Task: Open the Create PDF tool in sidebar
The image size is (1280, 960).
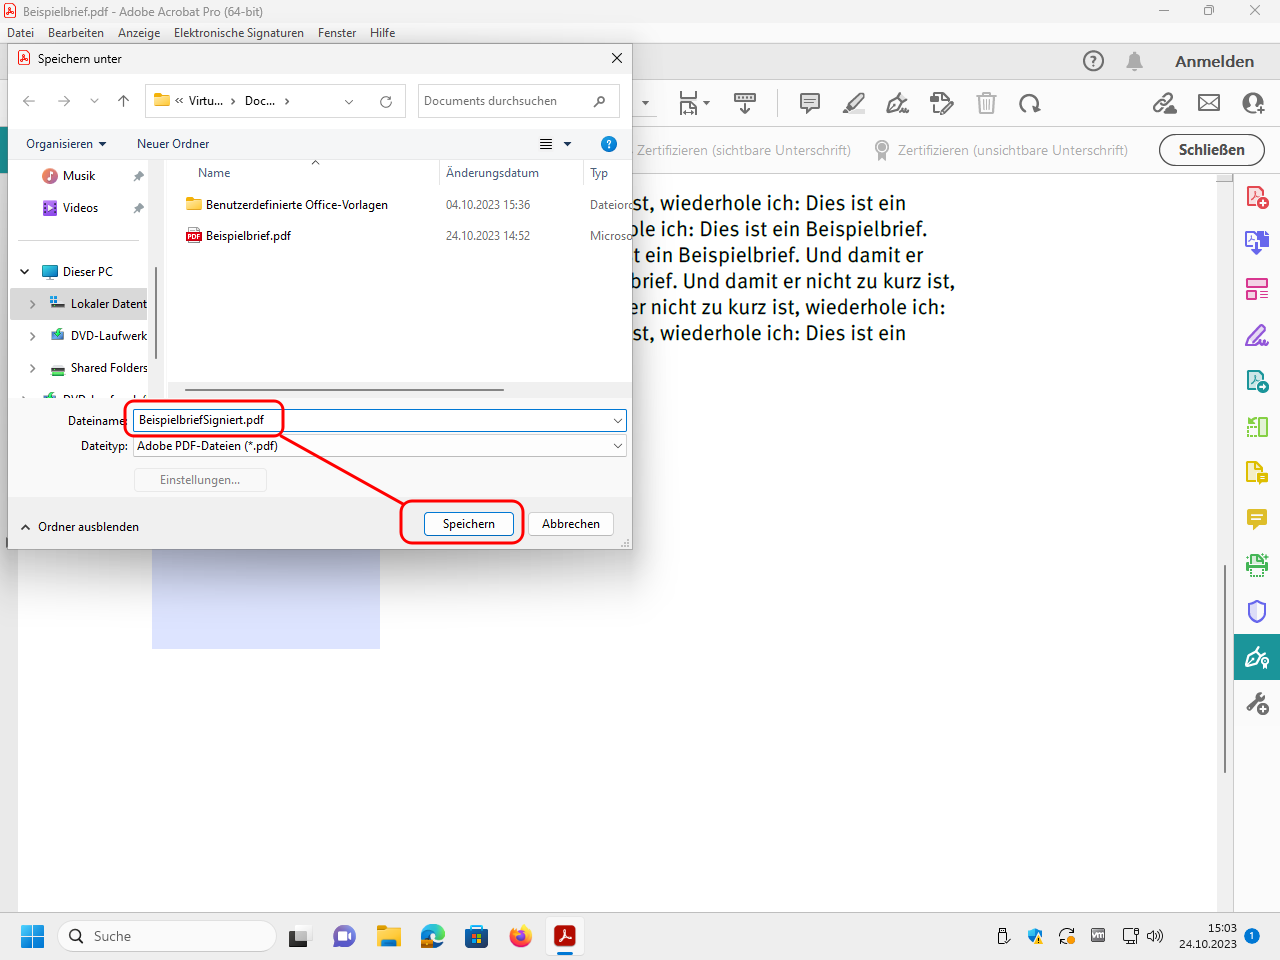Action: click(x=1257, y=197)
